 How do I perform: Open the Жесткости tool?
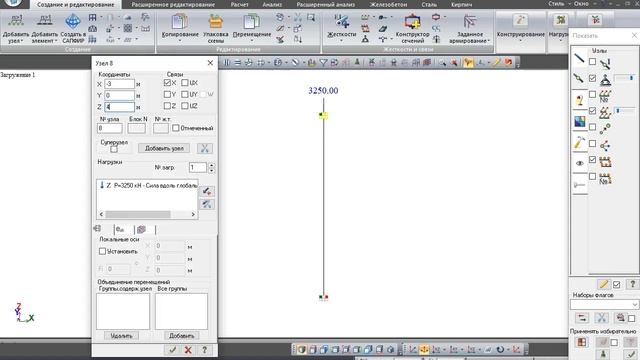[x=342, y=22]
